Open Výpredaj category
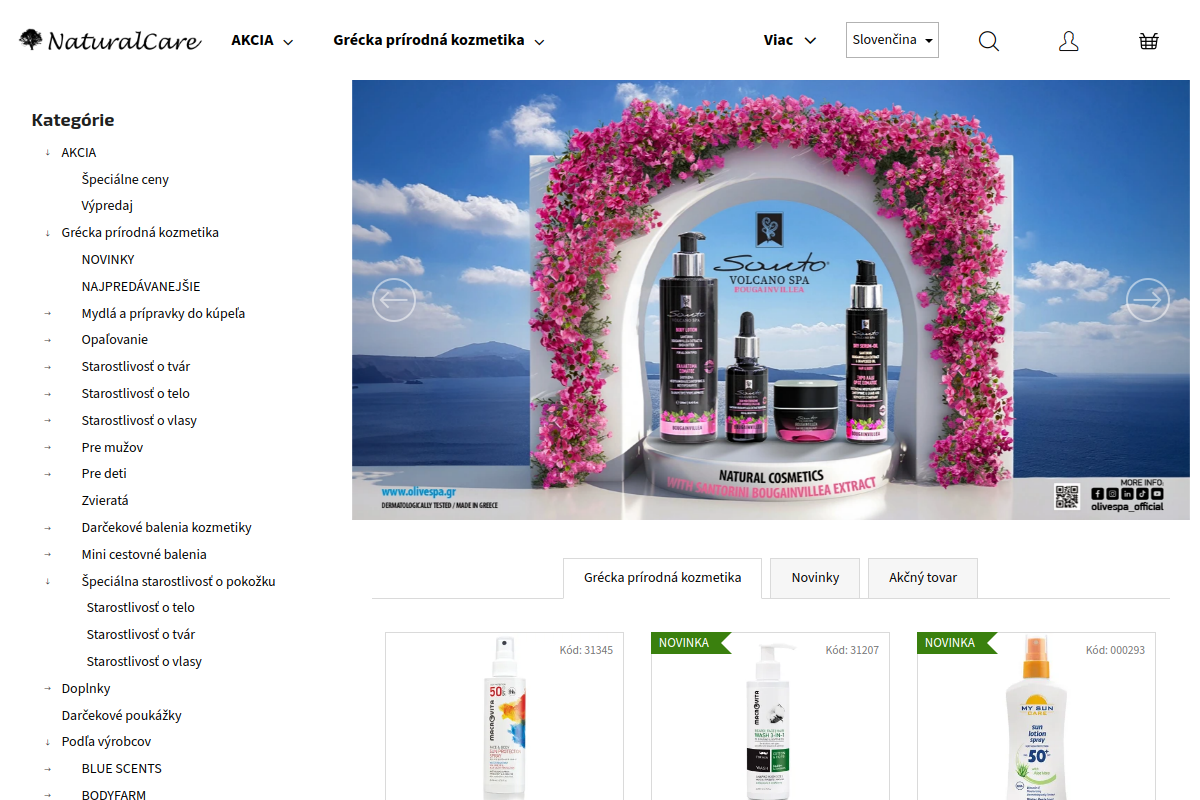The width and height of the screenshot is (1200, 800). coord(107,206)
